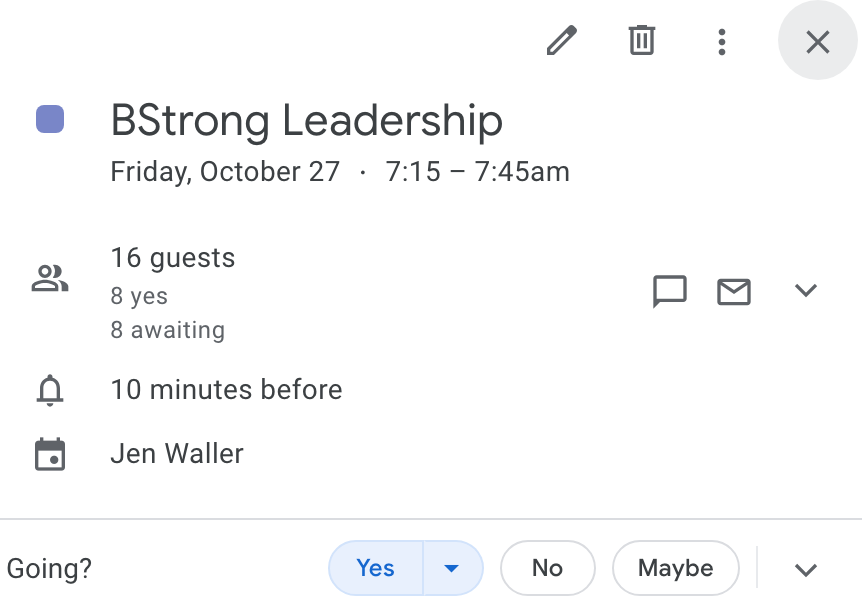Click the chat bubble guests icon

[669, 291]
